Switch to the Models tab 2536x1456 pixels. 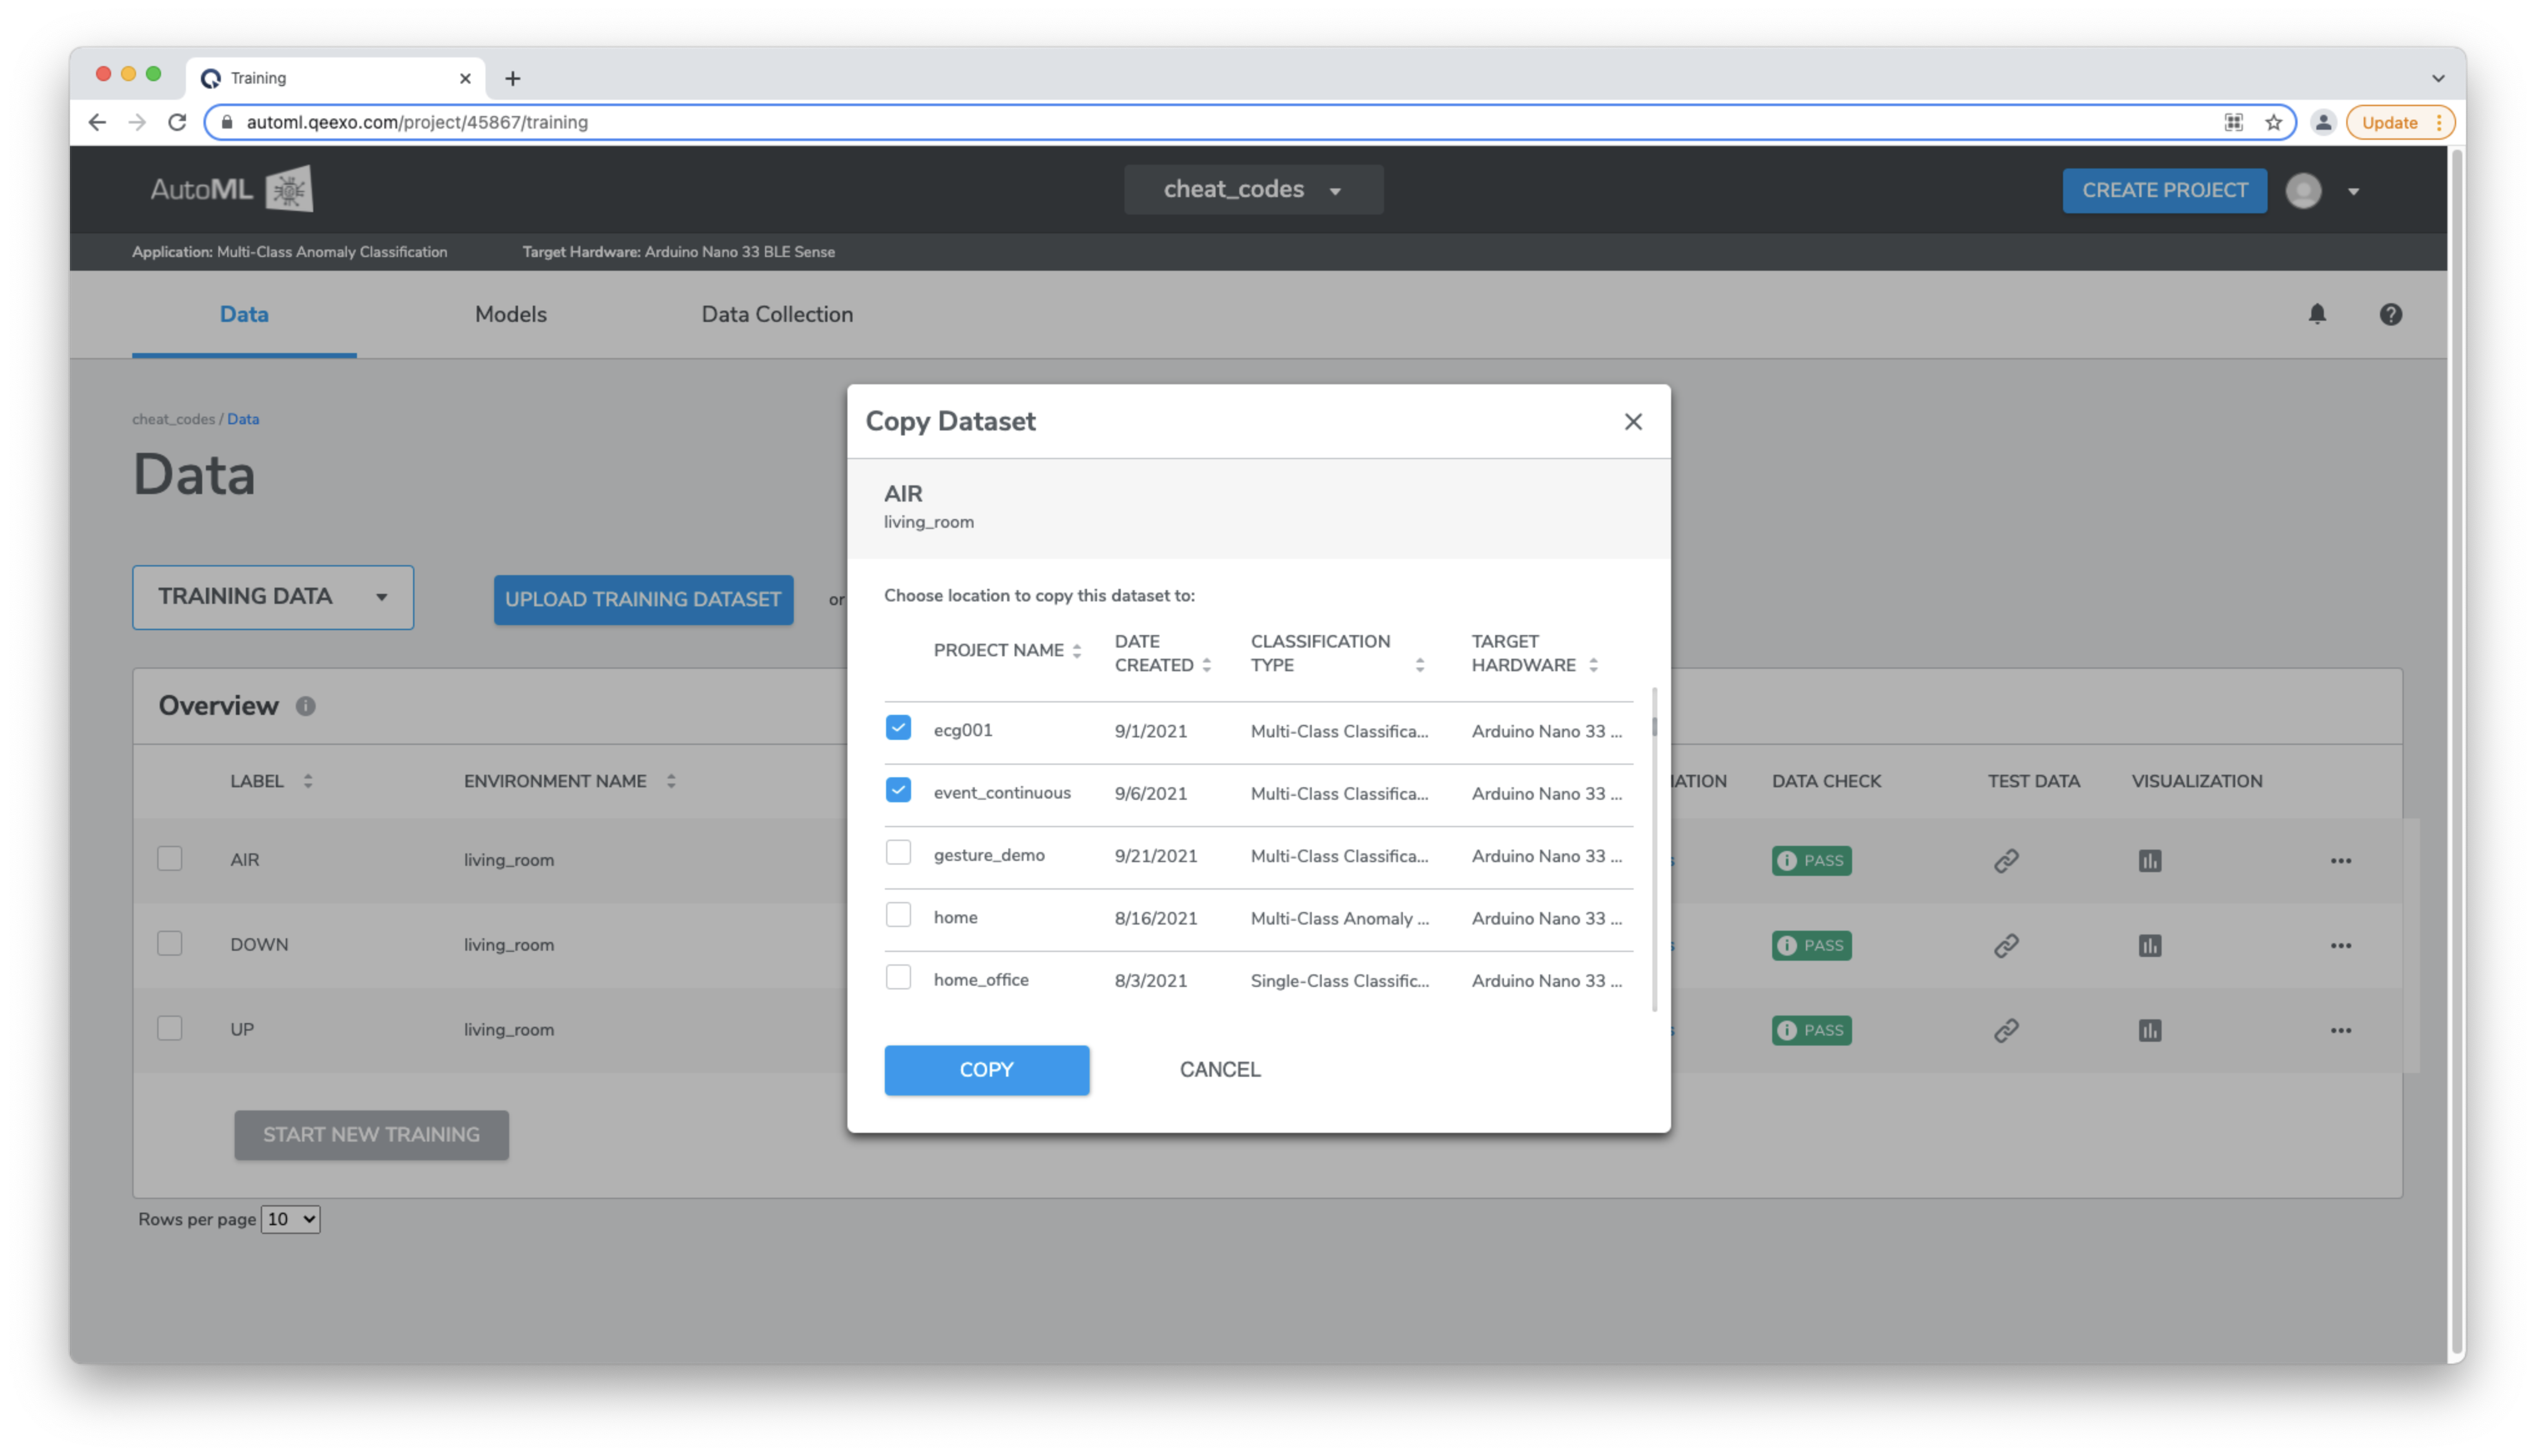510,314
